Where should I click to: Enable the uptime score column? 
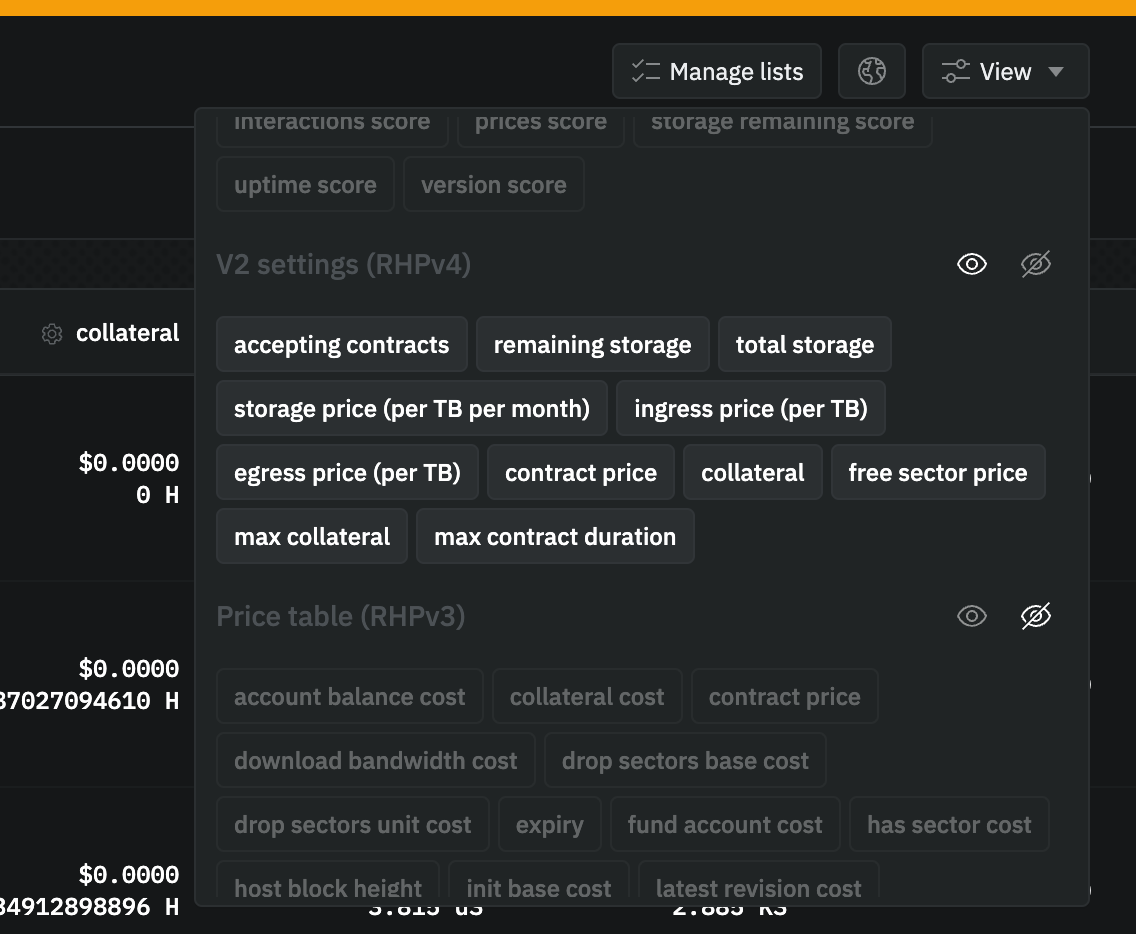tap(305, 184)
